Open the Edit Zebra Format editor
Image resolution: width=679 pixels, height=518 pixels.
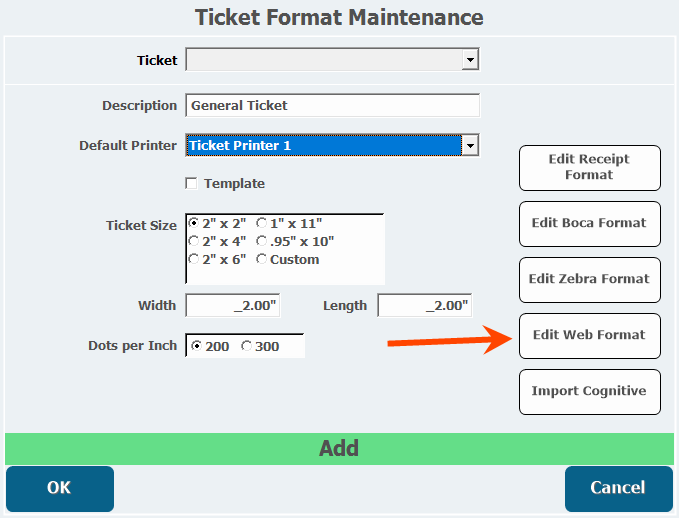point(589,279)
